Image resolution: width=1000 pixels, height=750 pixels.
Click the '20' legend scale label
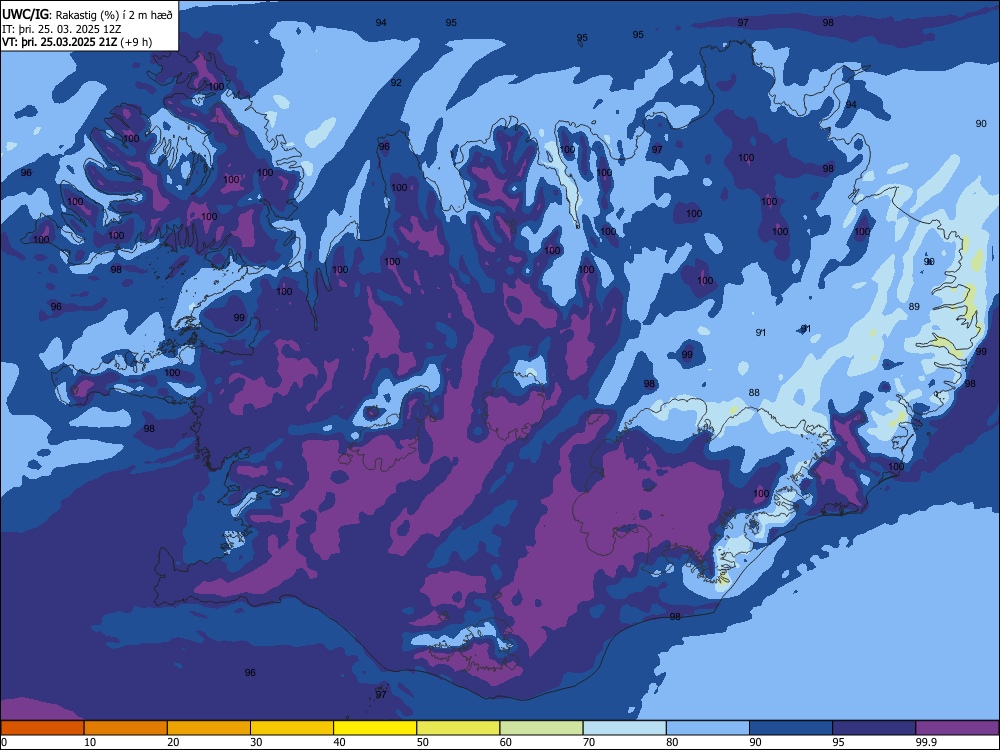pyautogui.click(x=173, y=742)
